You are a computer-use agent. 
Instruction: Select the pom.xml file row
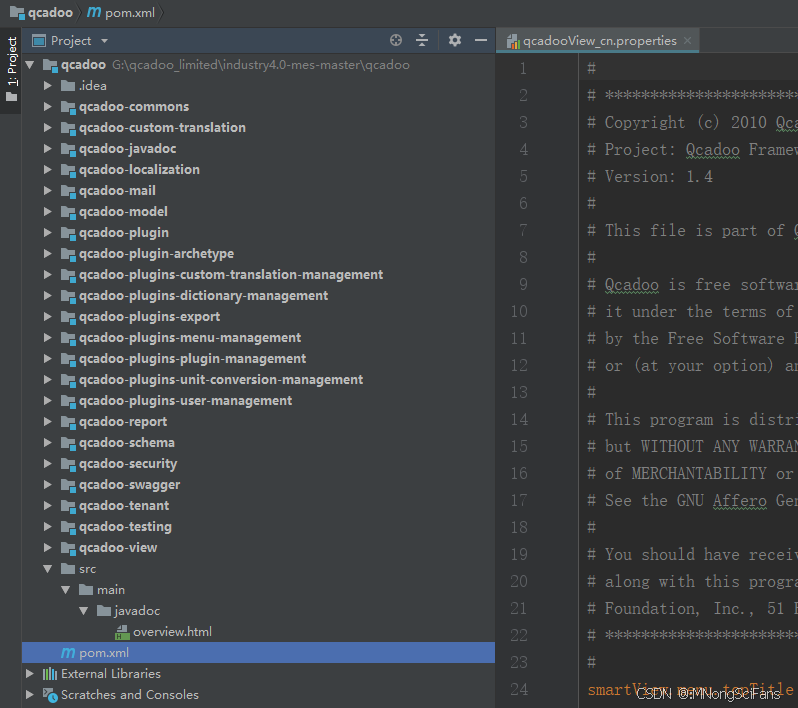259,653
